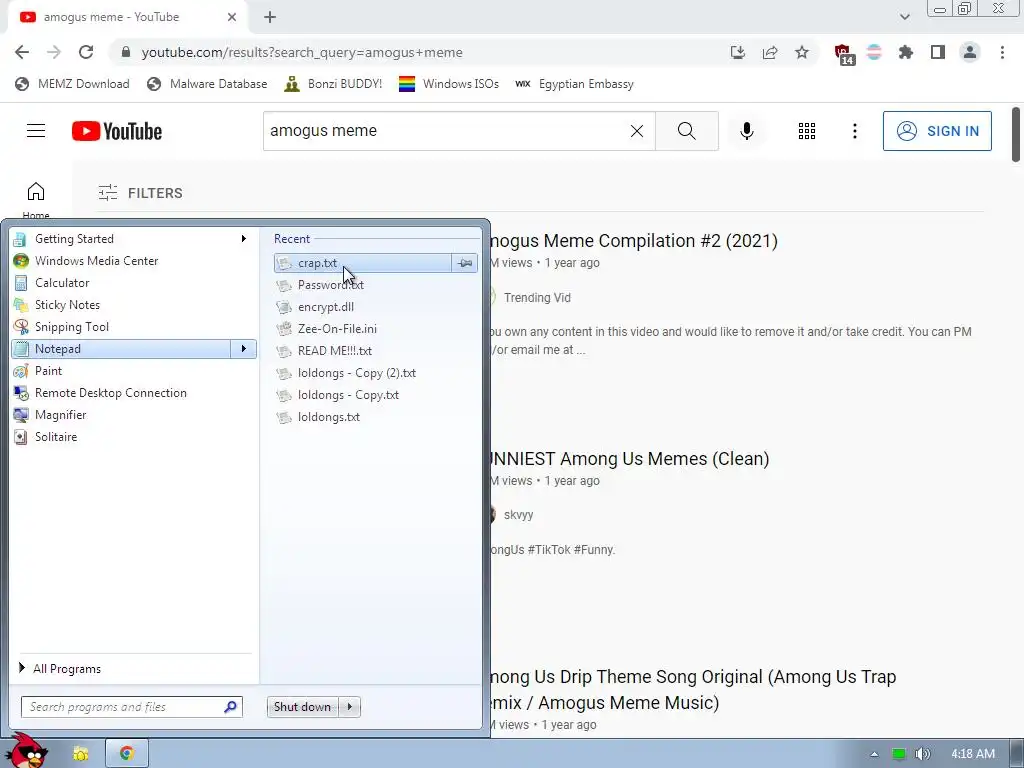1024x768 pixels.
Task: Open MEMZ Download bookmark
Action: click(72, 84)
